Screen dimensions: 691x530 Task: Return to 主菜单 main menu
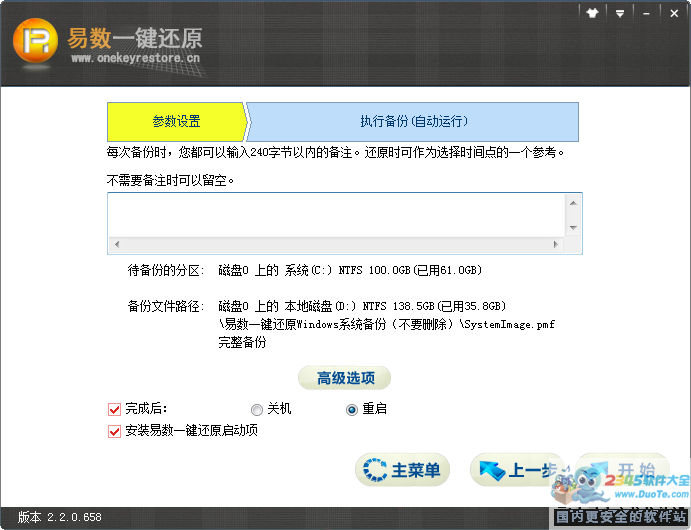point(403,470)
